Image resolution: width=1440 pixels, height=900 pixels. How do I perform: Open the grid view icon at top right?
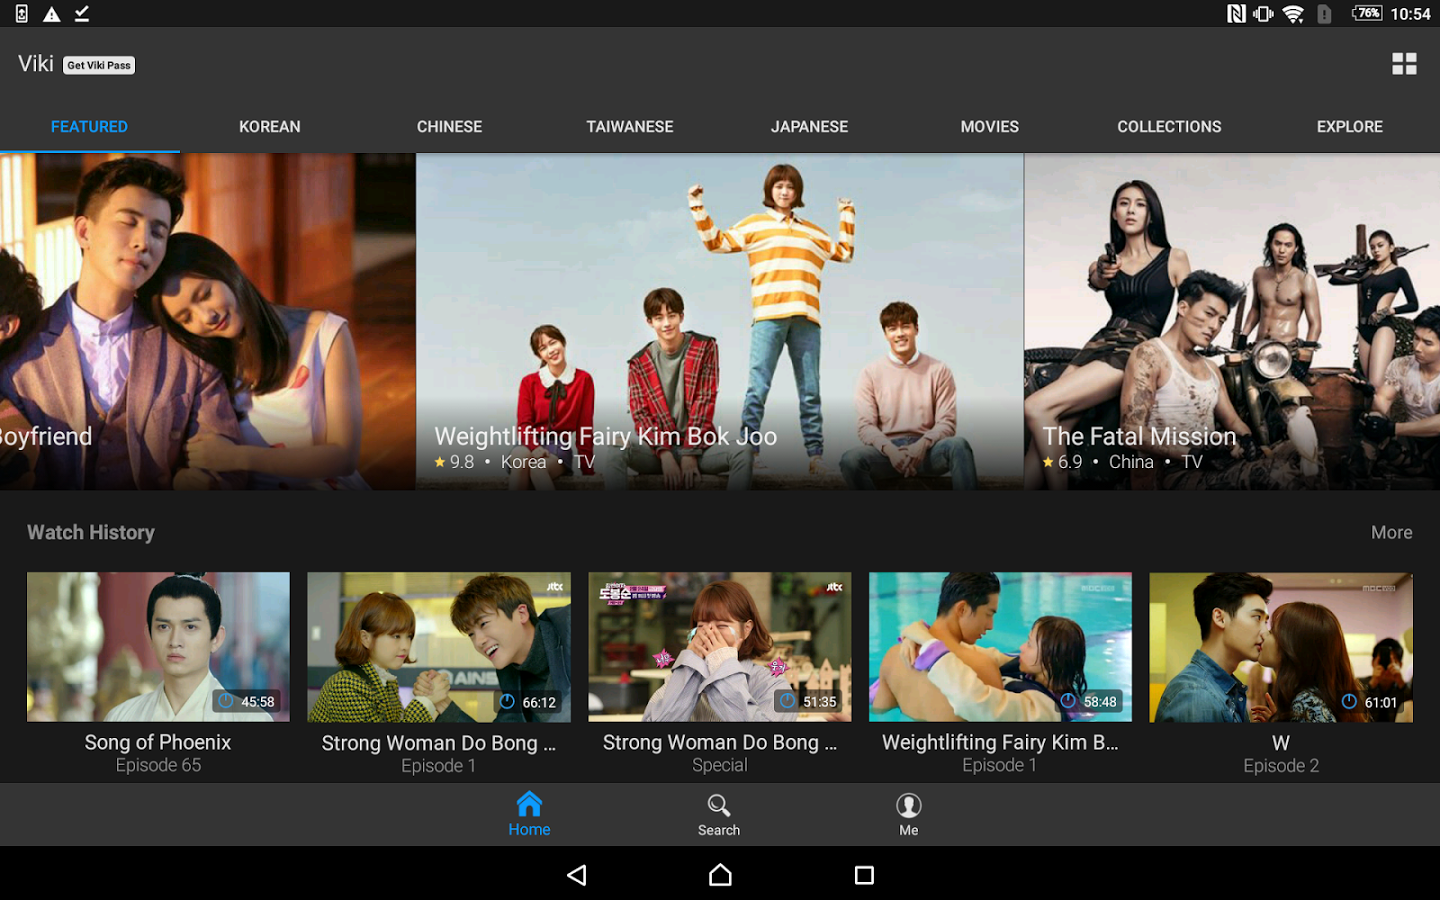tap(1404, 64)
